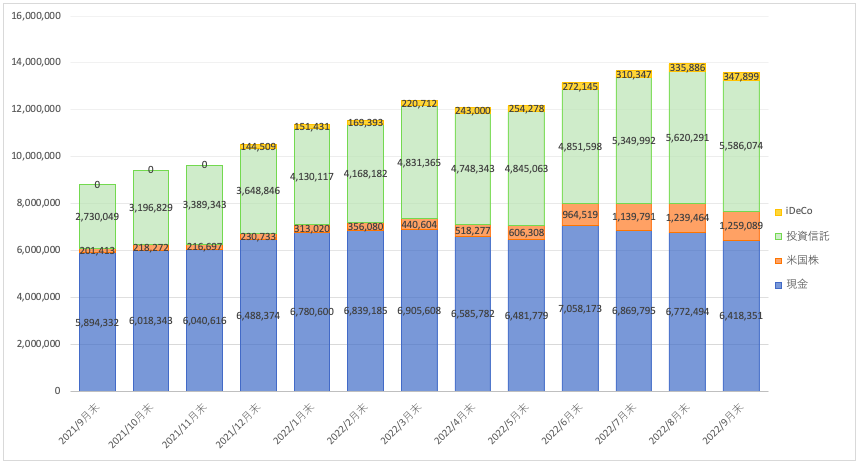The height and width of the screenshot is (466, 860).
Task: Click the green 投資信託 legend swatch
Action: tap(779, 235)
